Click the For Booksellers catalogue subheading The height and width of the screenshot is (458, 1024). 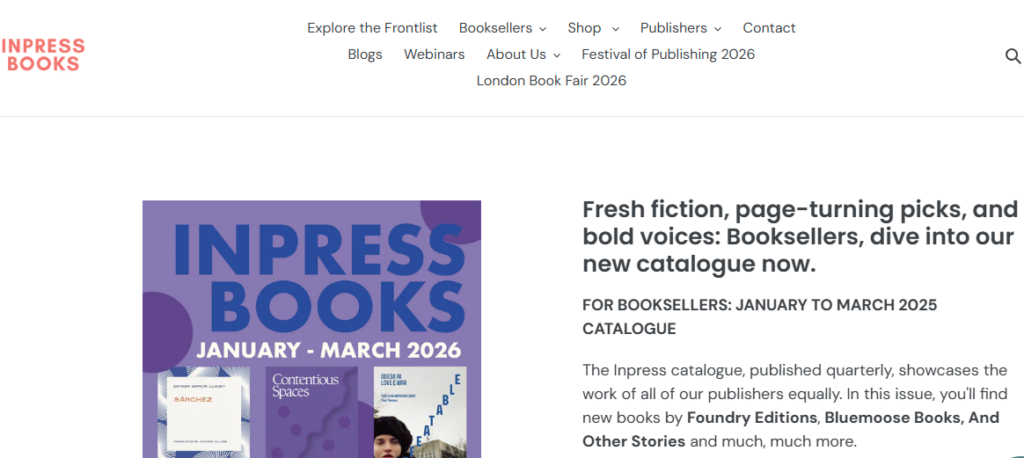[759, 316]
